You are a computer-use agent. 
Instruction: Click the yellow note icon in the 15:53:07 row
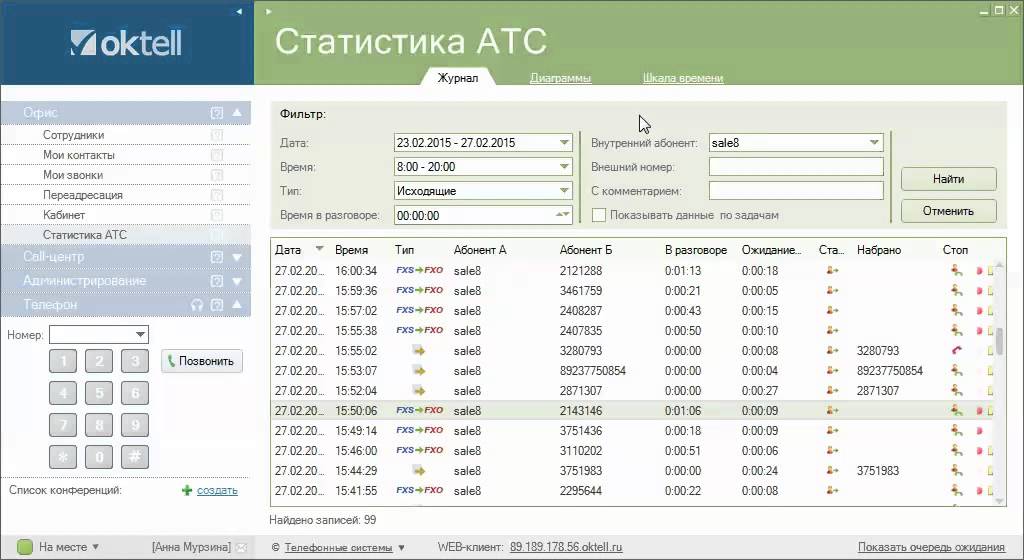click(991, 371)
